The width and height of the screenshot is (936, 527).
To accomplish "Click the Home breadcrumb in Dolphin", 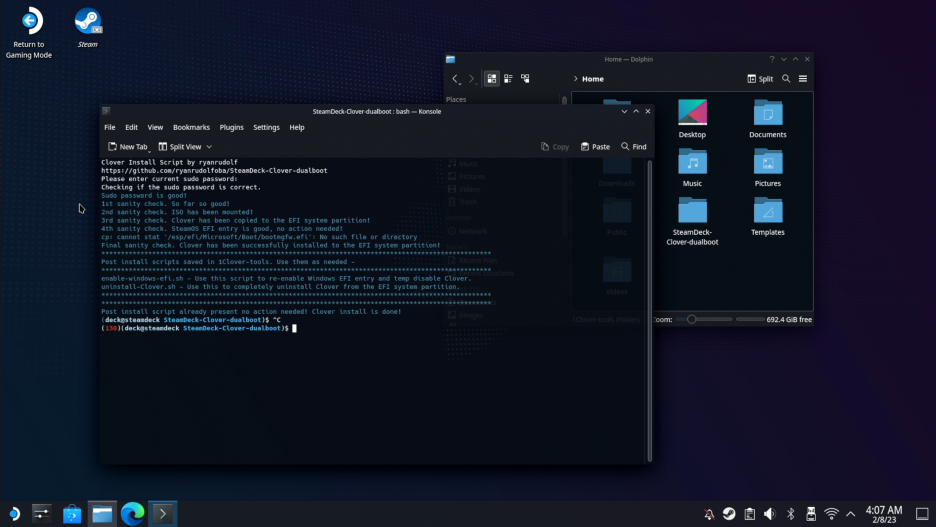I will (x=593, y=79).
